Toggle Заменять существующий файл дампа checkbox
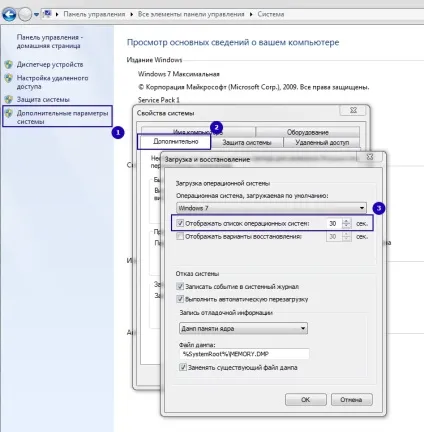 [183, 367]
